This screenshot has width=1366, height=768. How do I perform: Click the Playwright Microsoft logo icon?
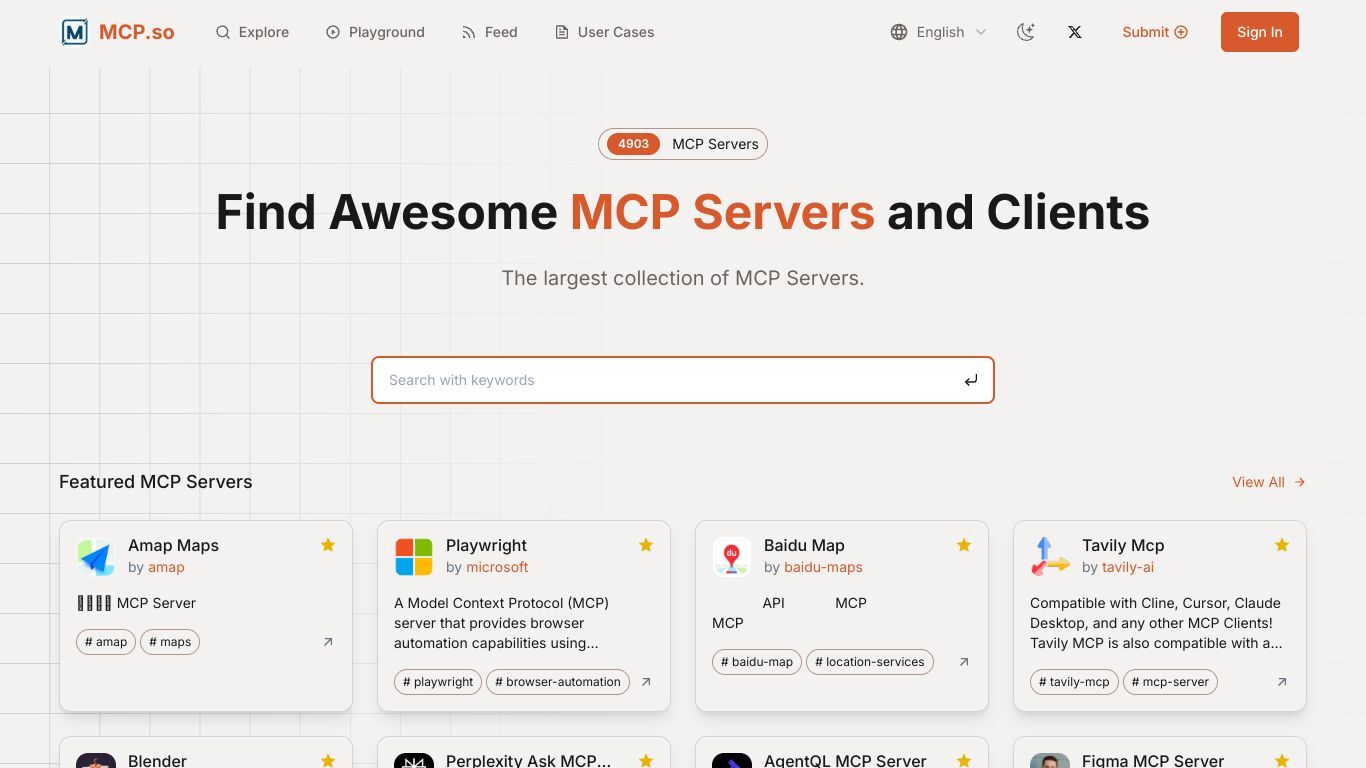click(414, 557)
